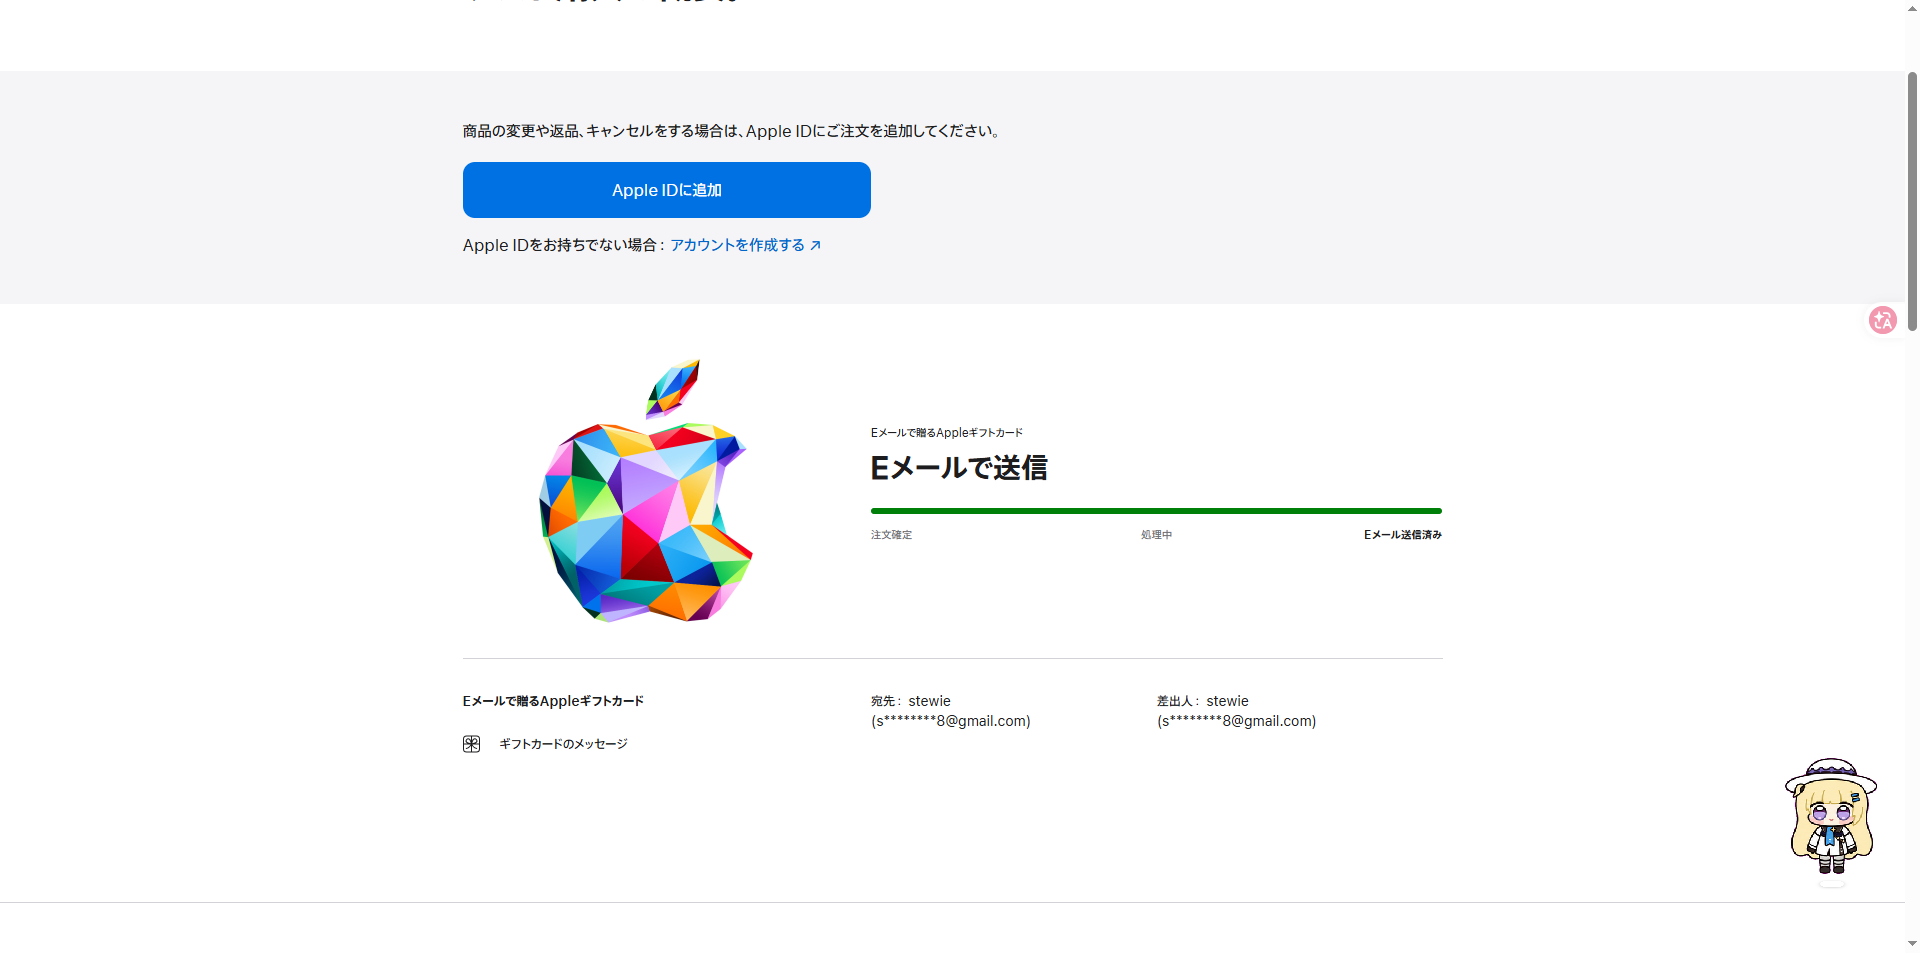1920x953 pixels.
Task: Click the pink translate extension icon
Action: (x=1883, y=320)
